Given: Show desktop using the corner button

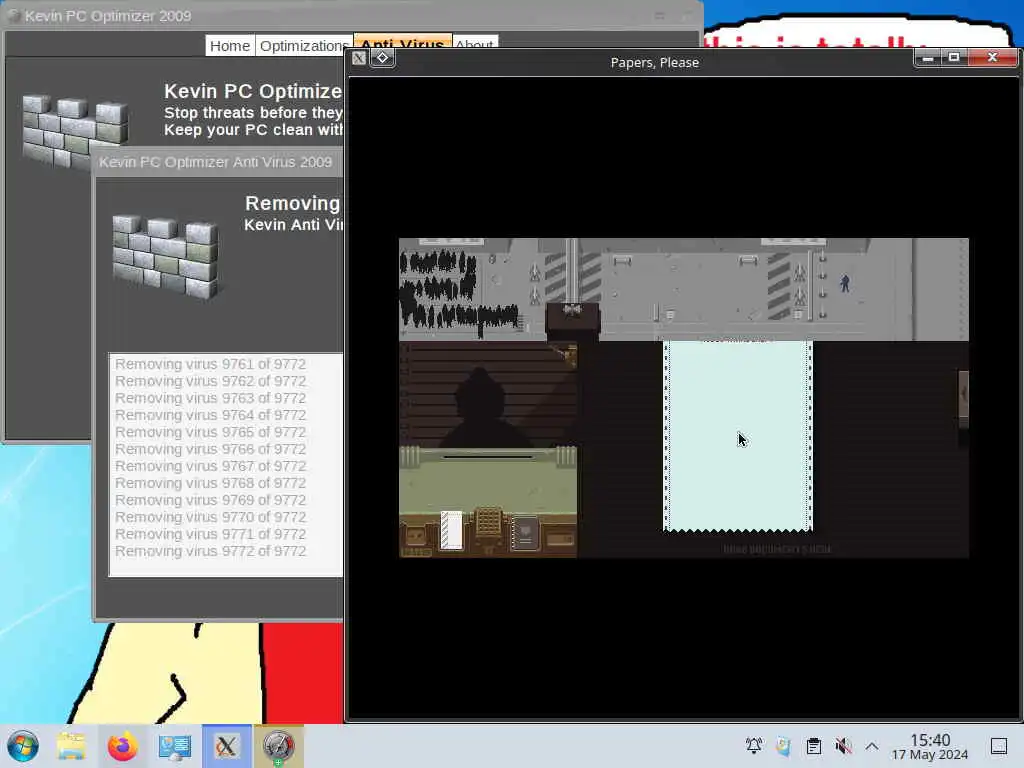Looking at the screenshot, I should point(999,746).
